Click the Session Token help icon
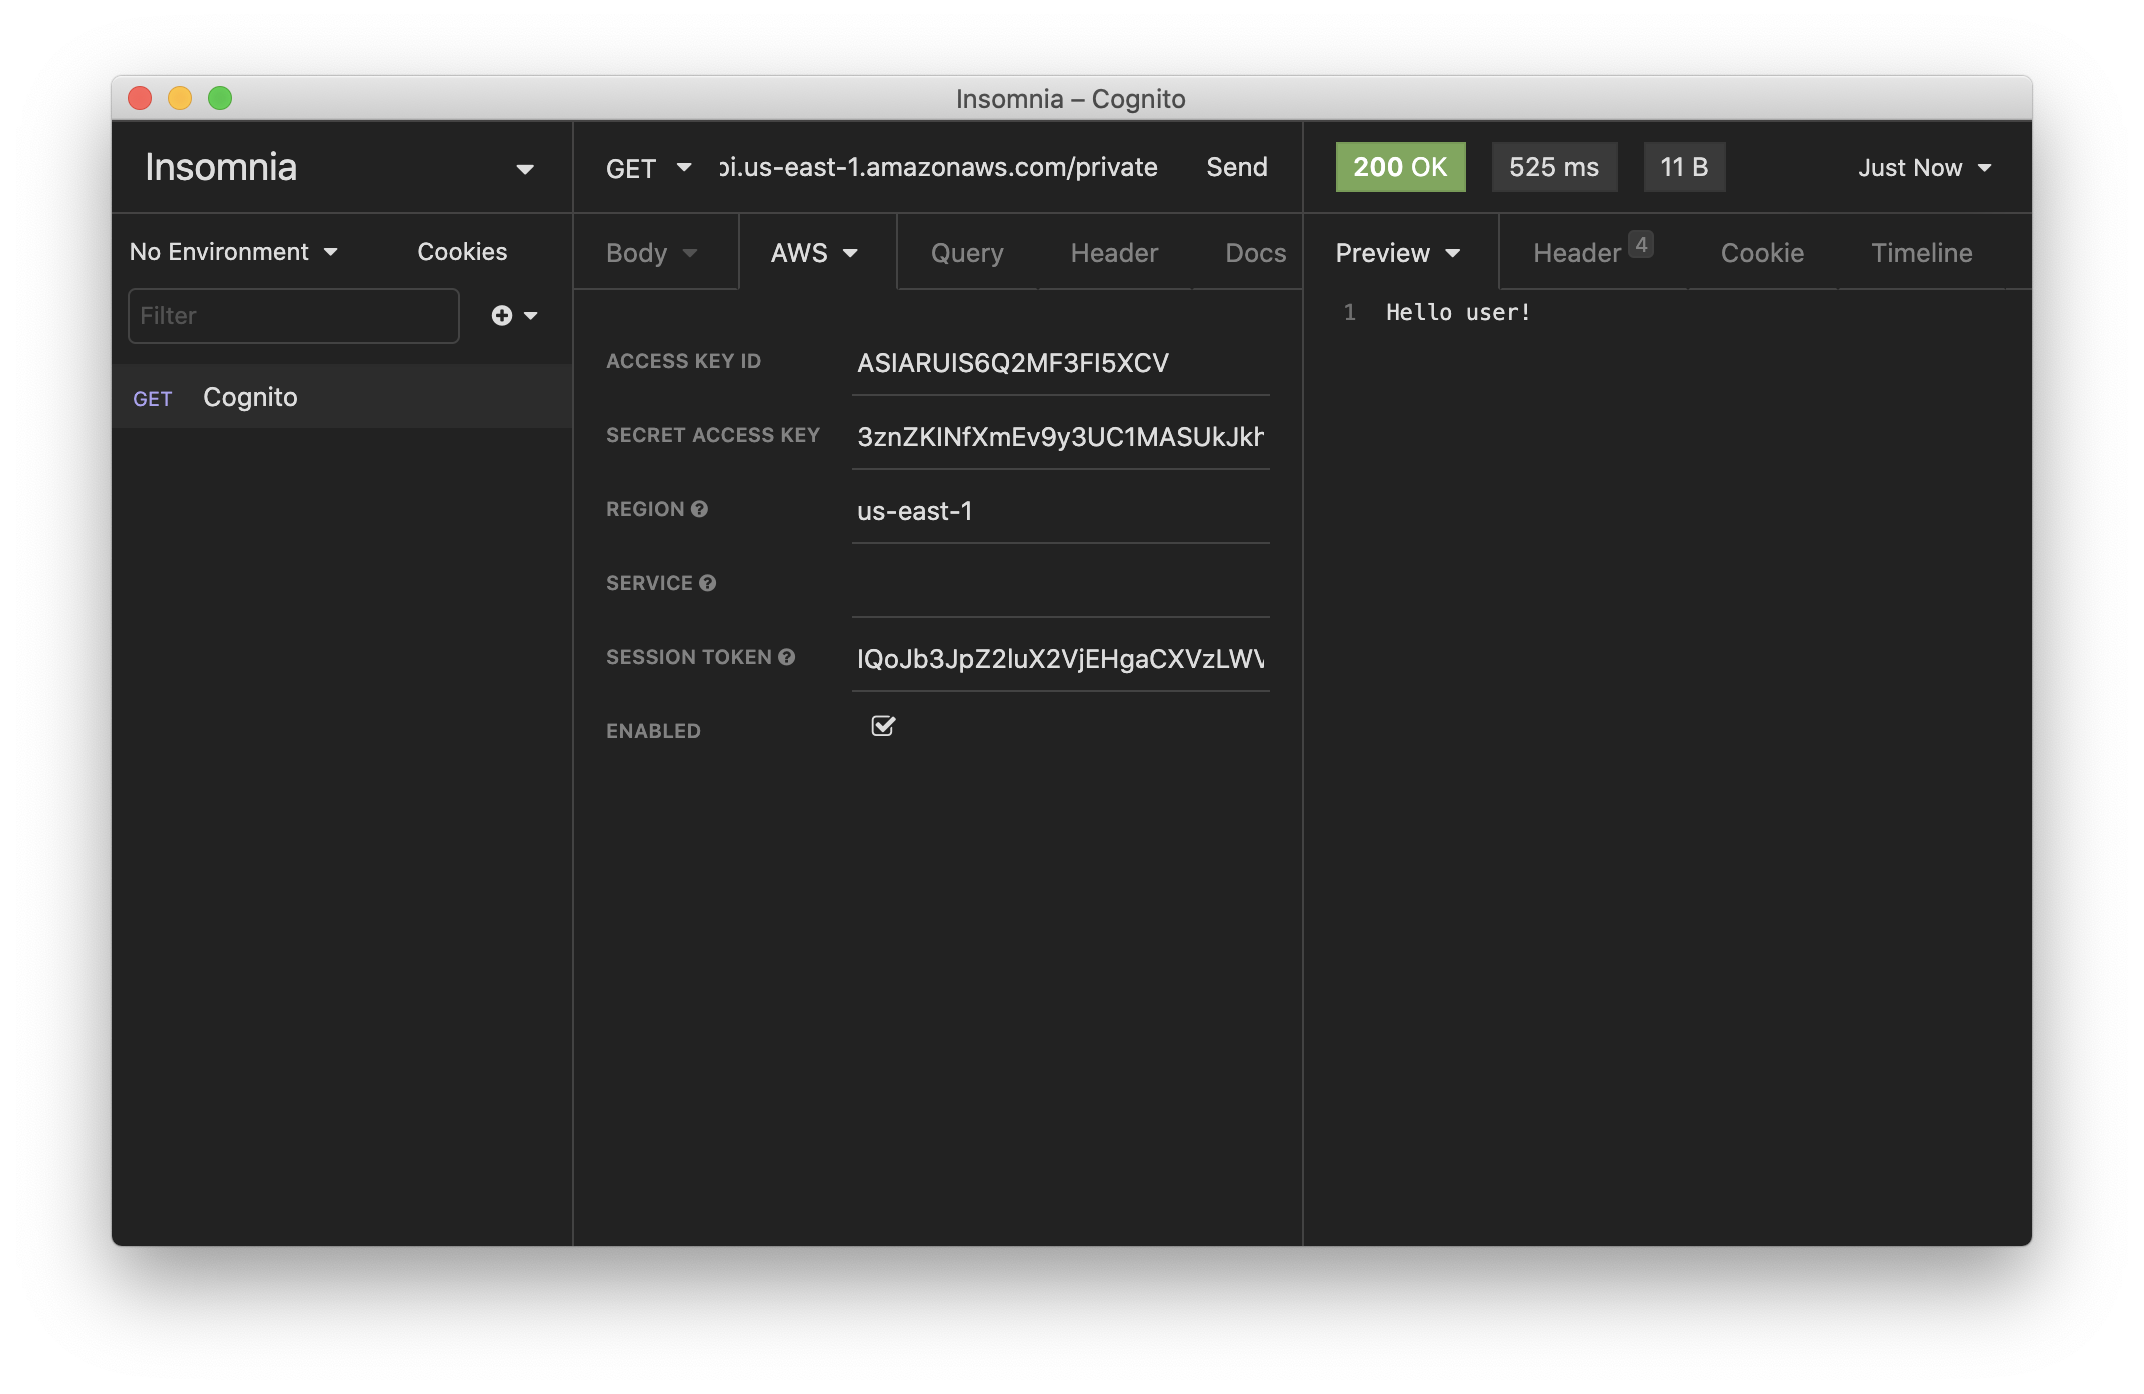This screenshot has width=2144, height=1394. pos(786,657)
